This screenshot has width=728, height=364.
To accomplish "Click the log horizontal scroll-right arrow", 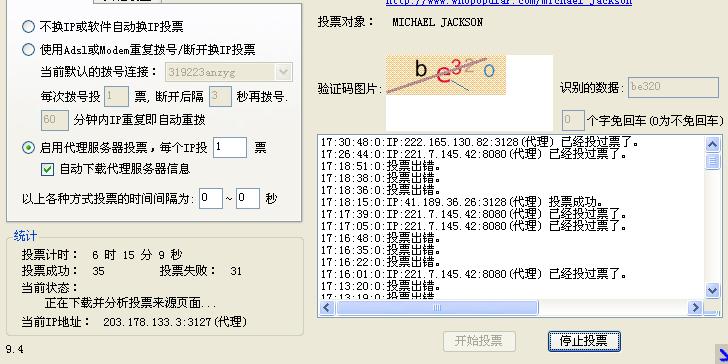I will (x=695, y=307).
